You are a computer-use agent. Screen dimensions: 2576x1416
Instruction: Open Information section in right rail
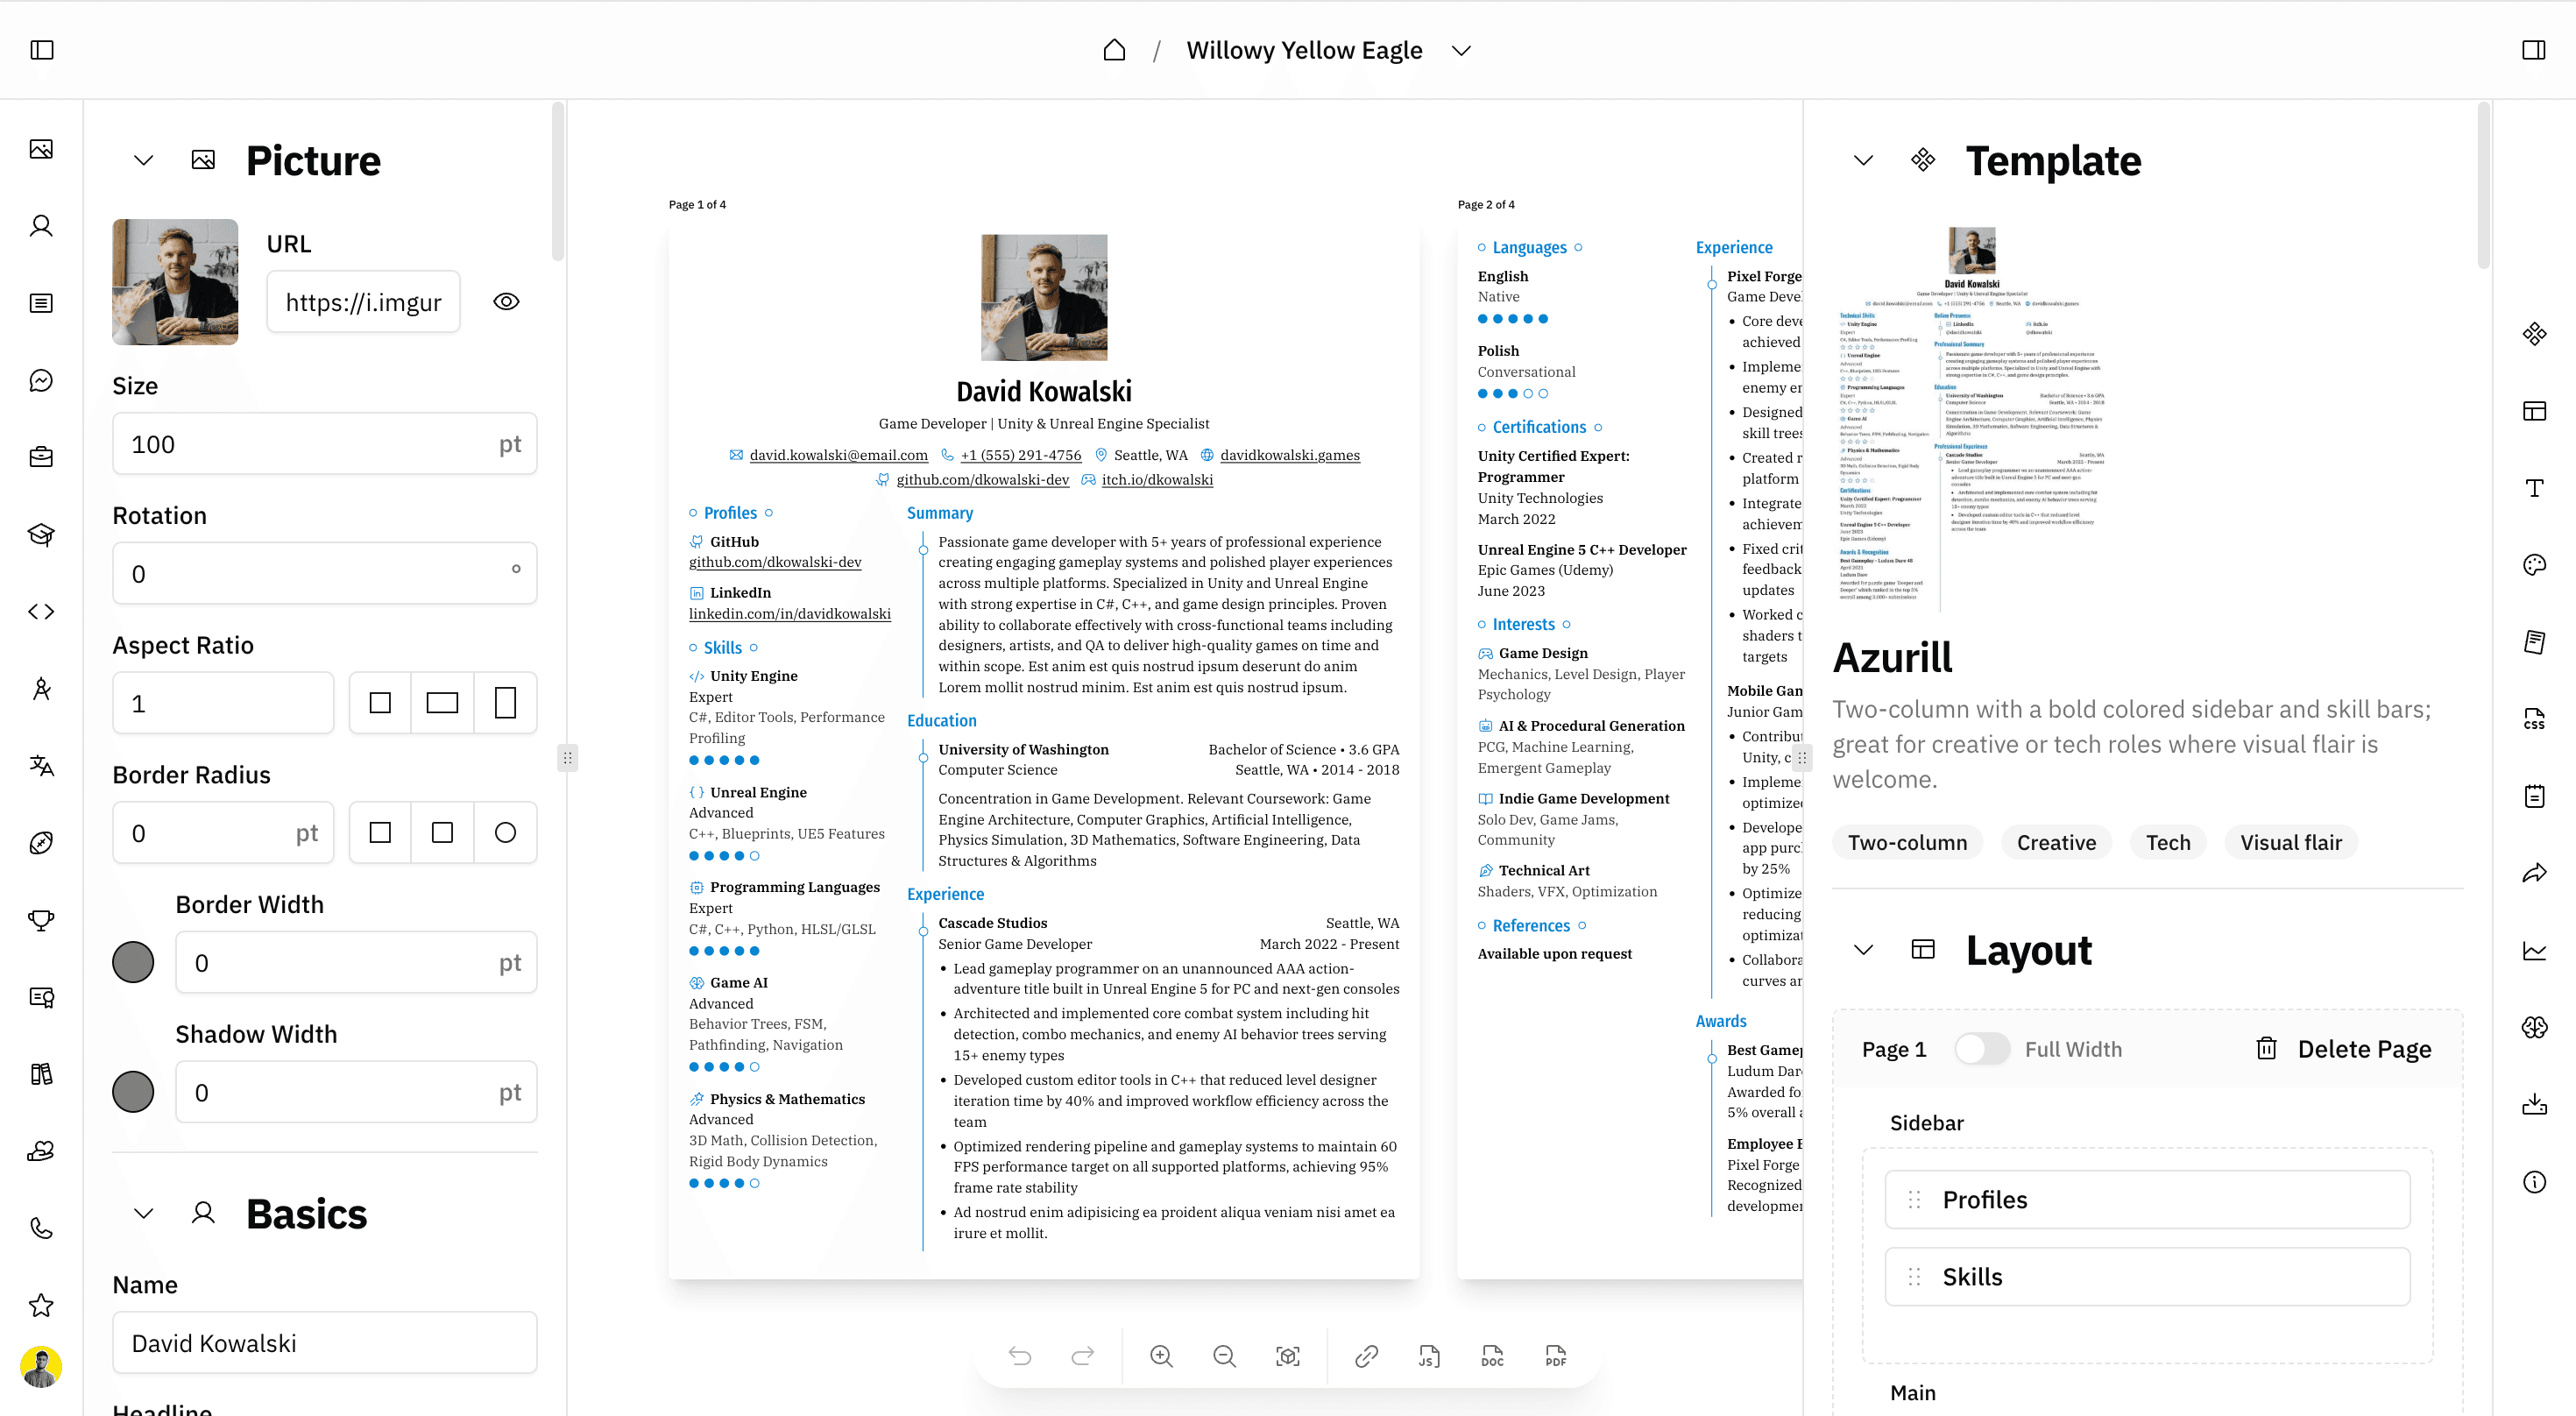click(2534, 1182)
